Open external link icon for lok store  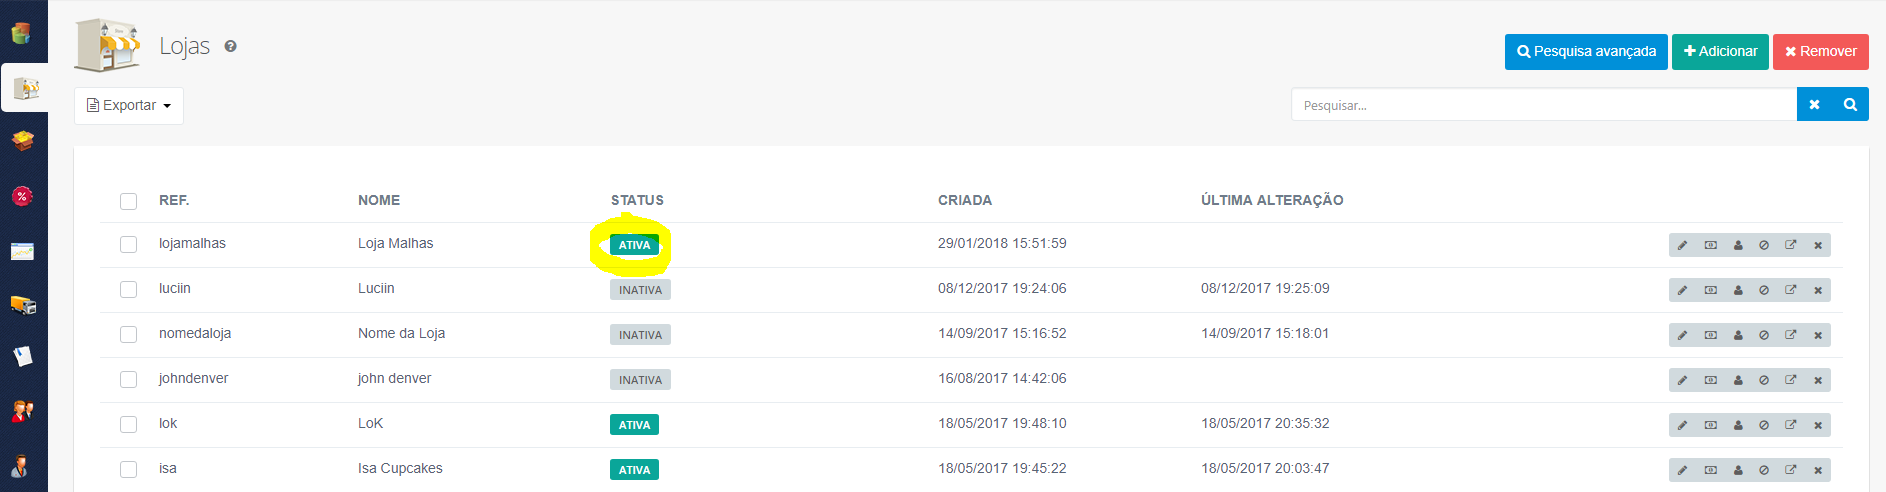1791,425
